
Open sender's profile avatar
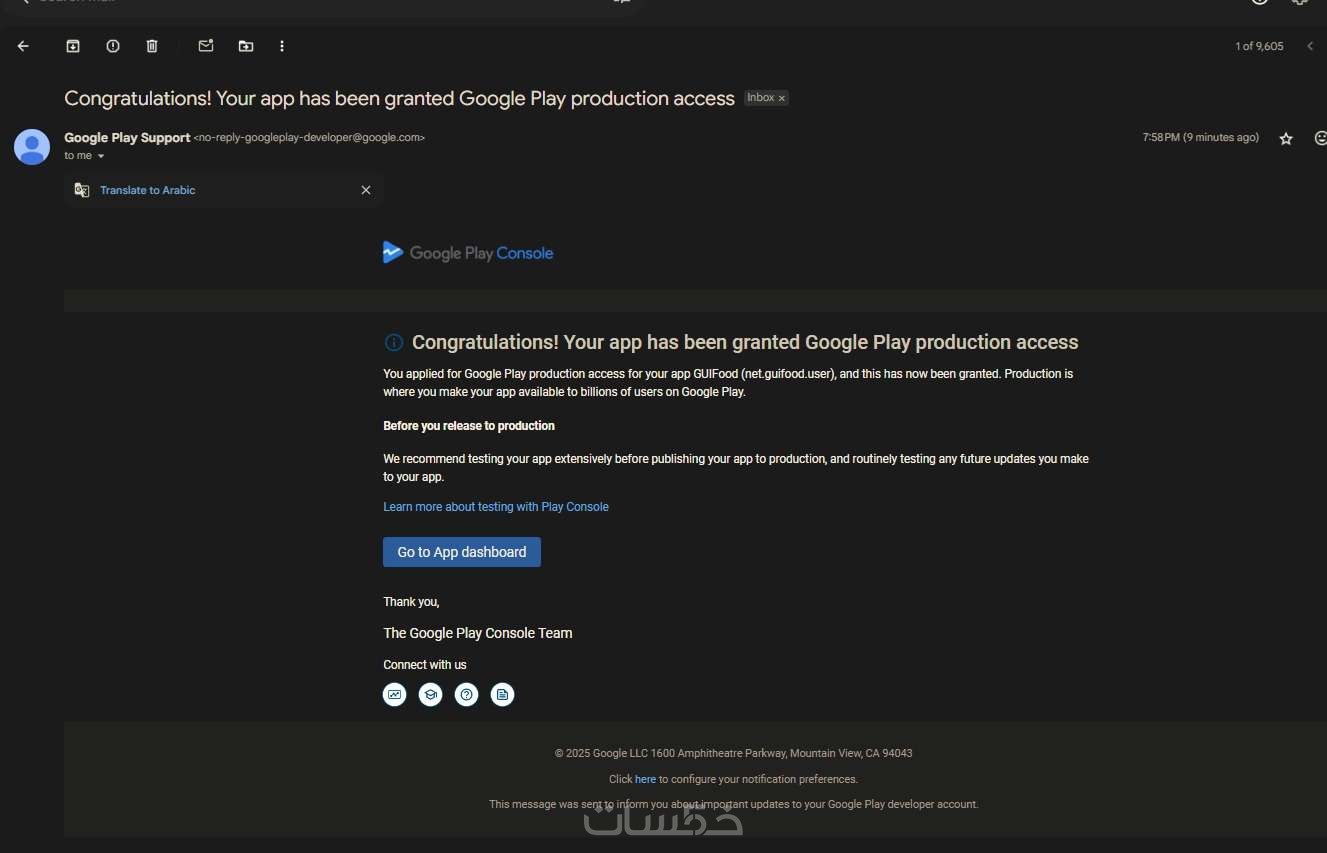32,147
